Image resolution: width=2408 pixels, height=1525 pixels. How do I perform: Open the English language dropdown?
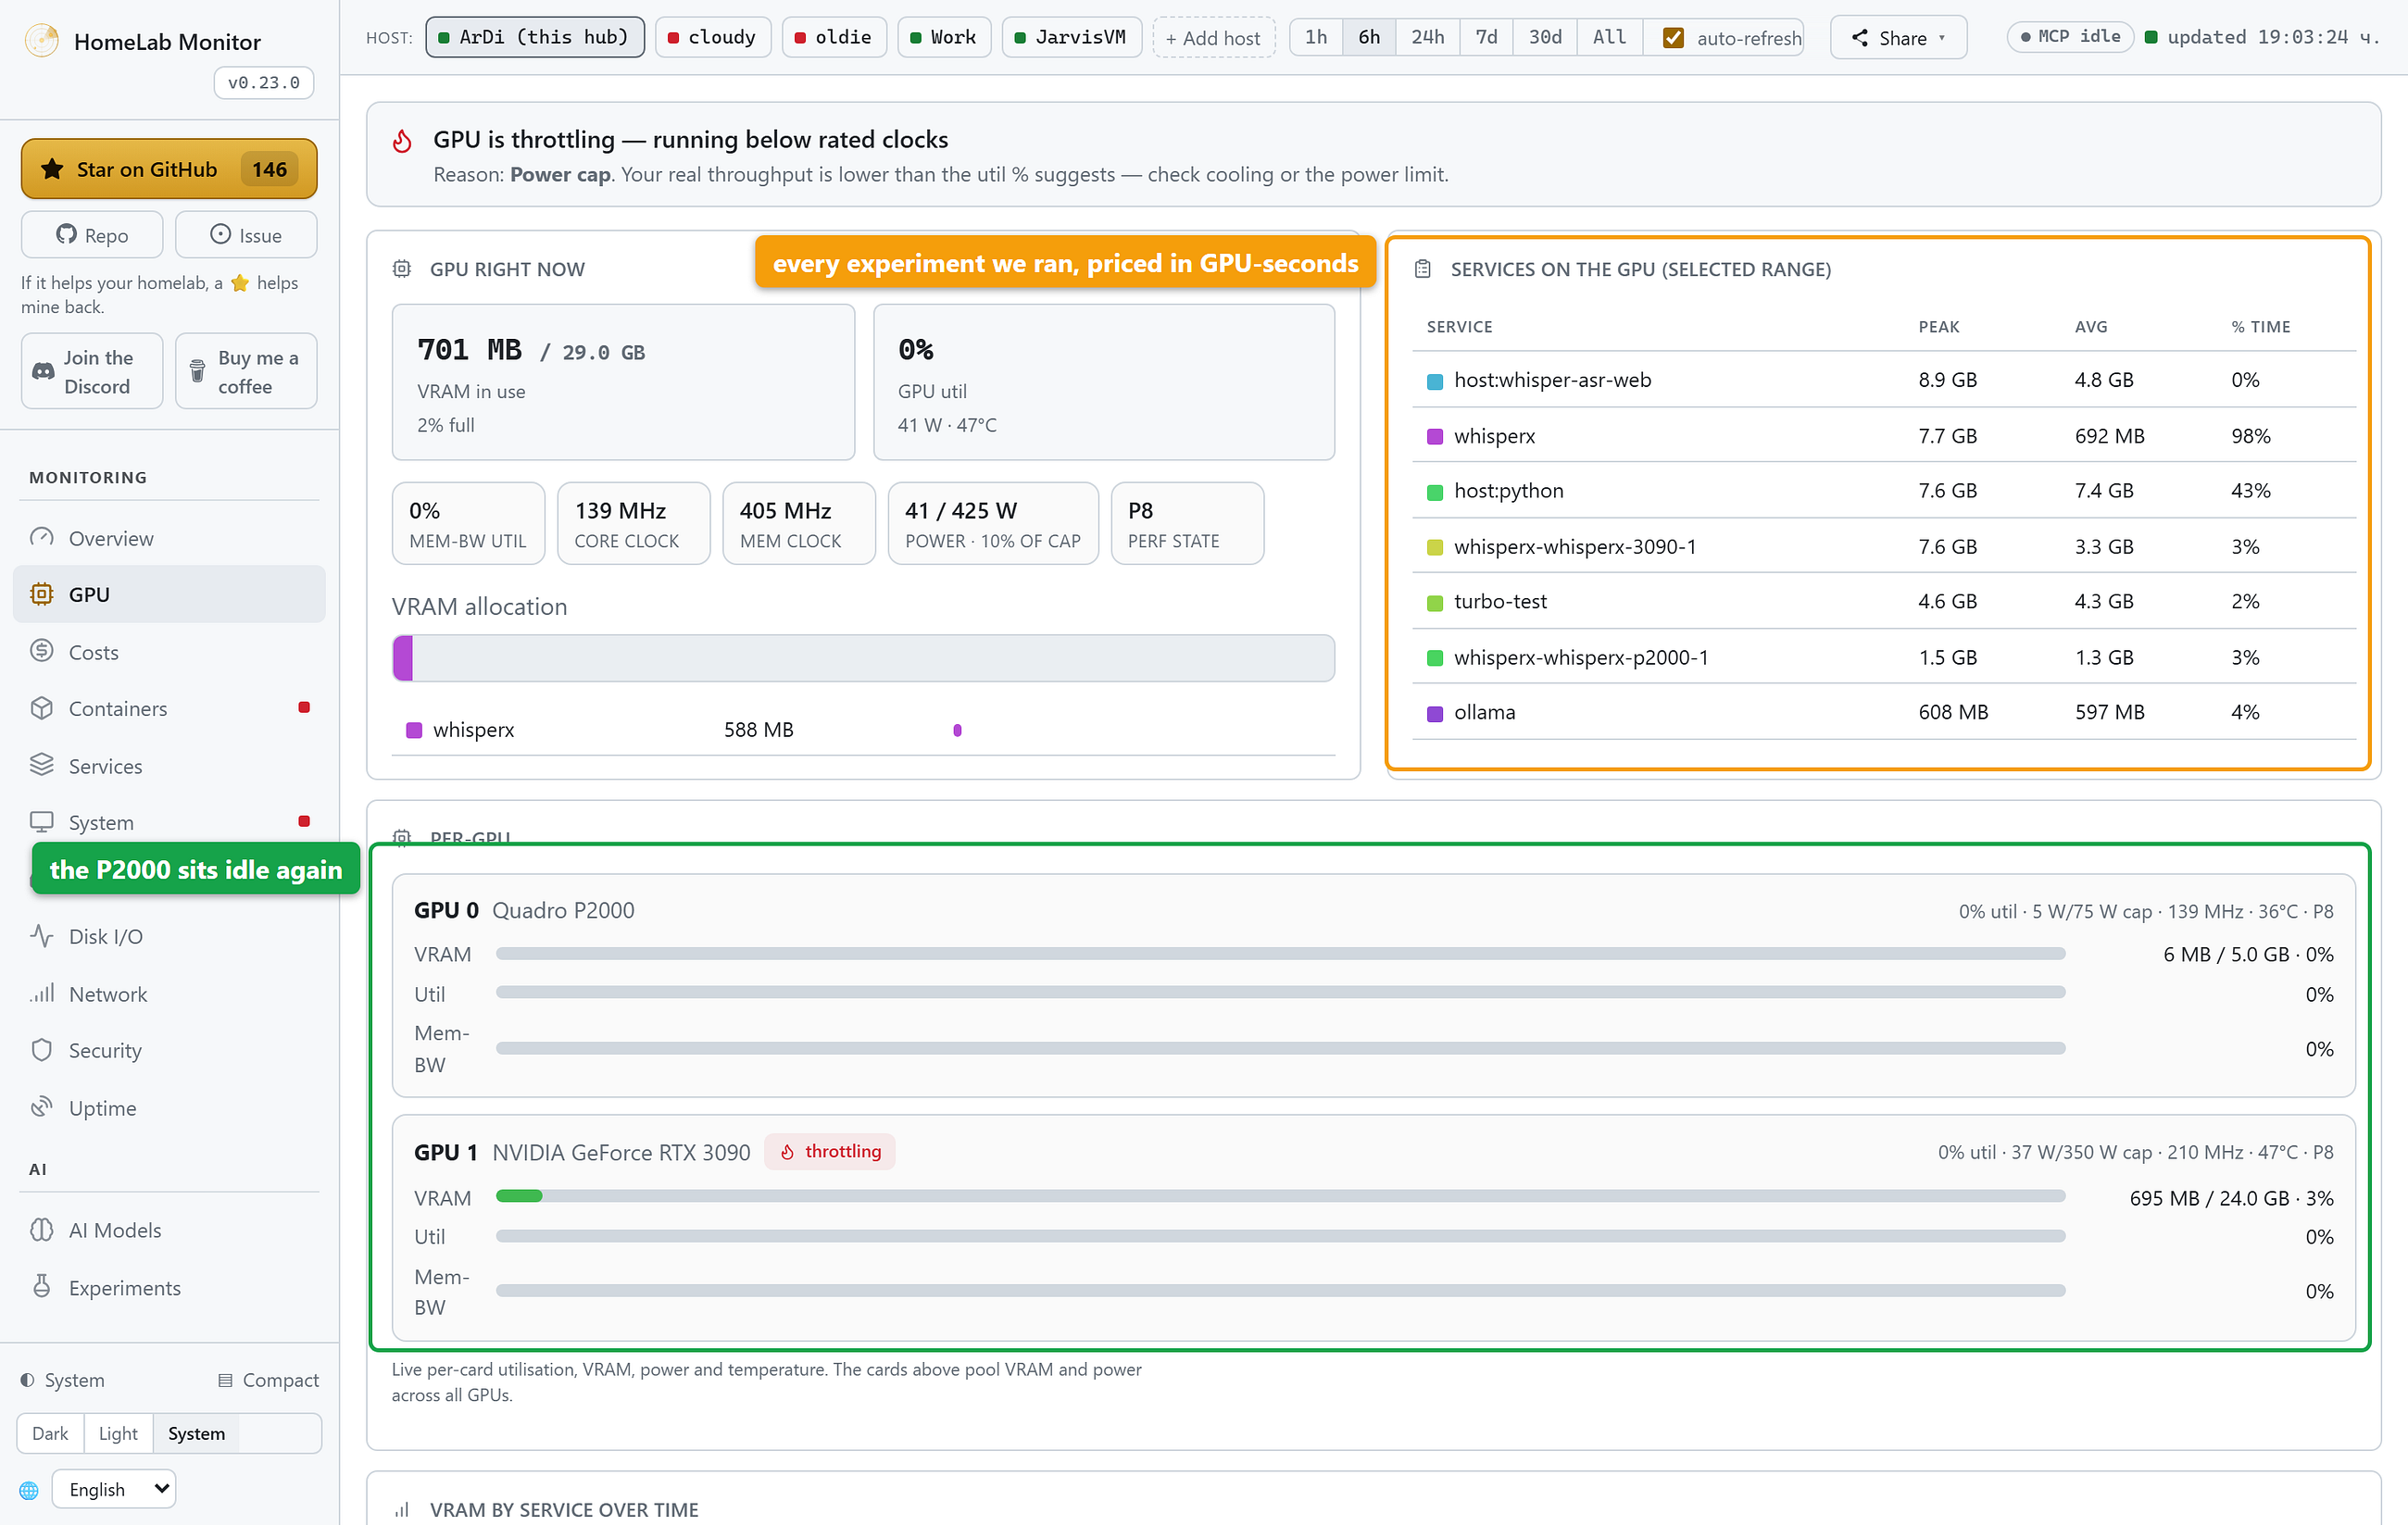[114, 1489]
